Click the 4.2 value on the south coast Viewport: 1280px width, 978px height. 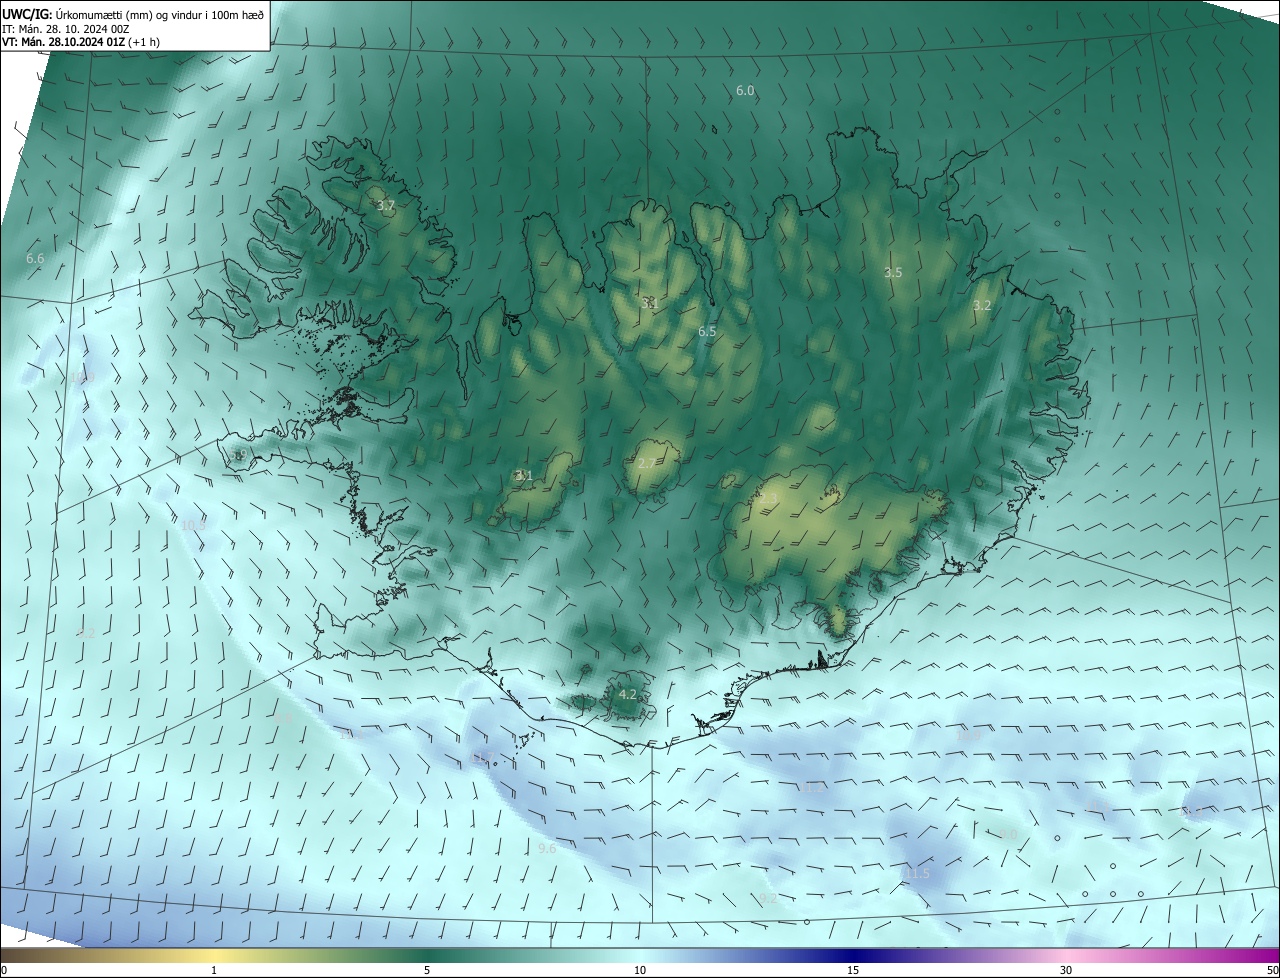627,694
